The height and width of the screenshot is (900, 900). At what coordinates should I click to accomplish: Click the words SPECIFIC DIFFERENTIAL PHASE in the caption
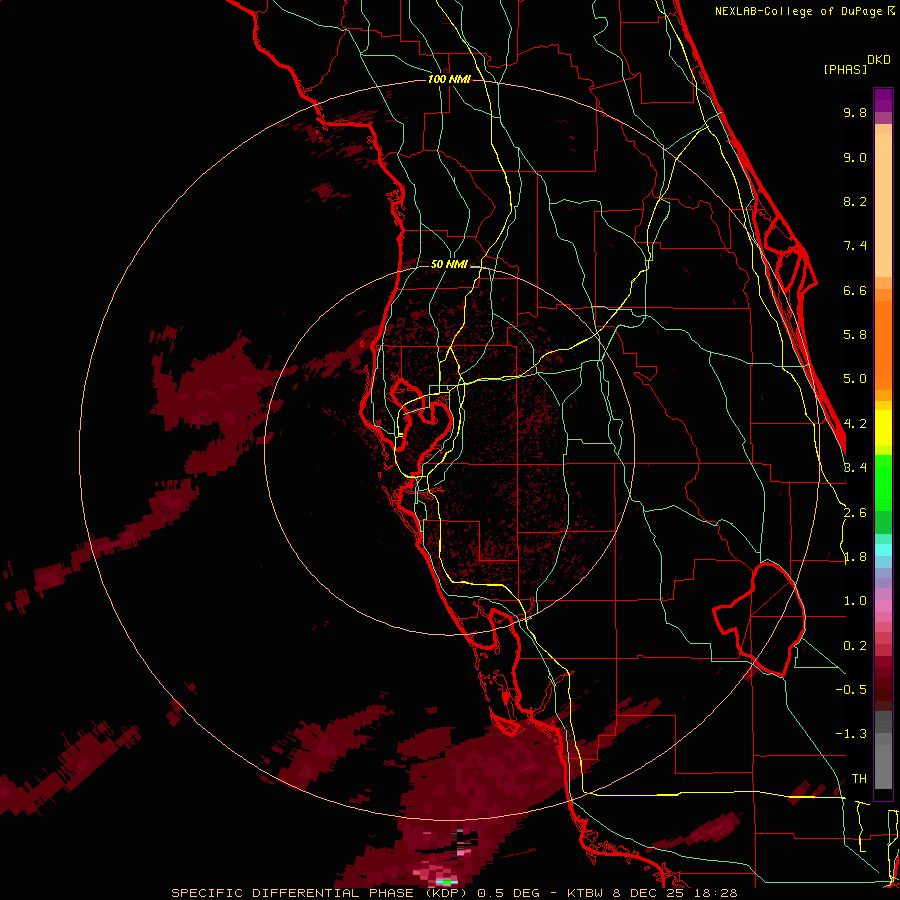point(292,893)
